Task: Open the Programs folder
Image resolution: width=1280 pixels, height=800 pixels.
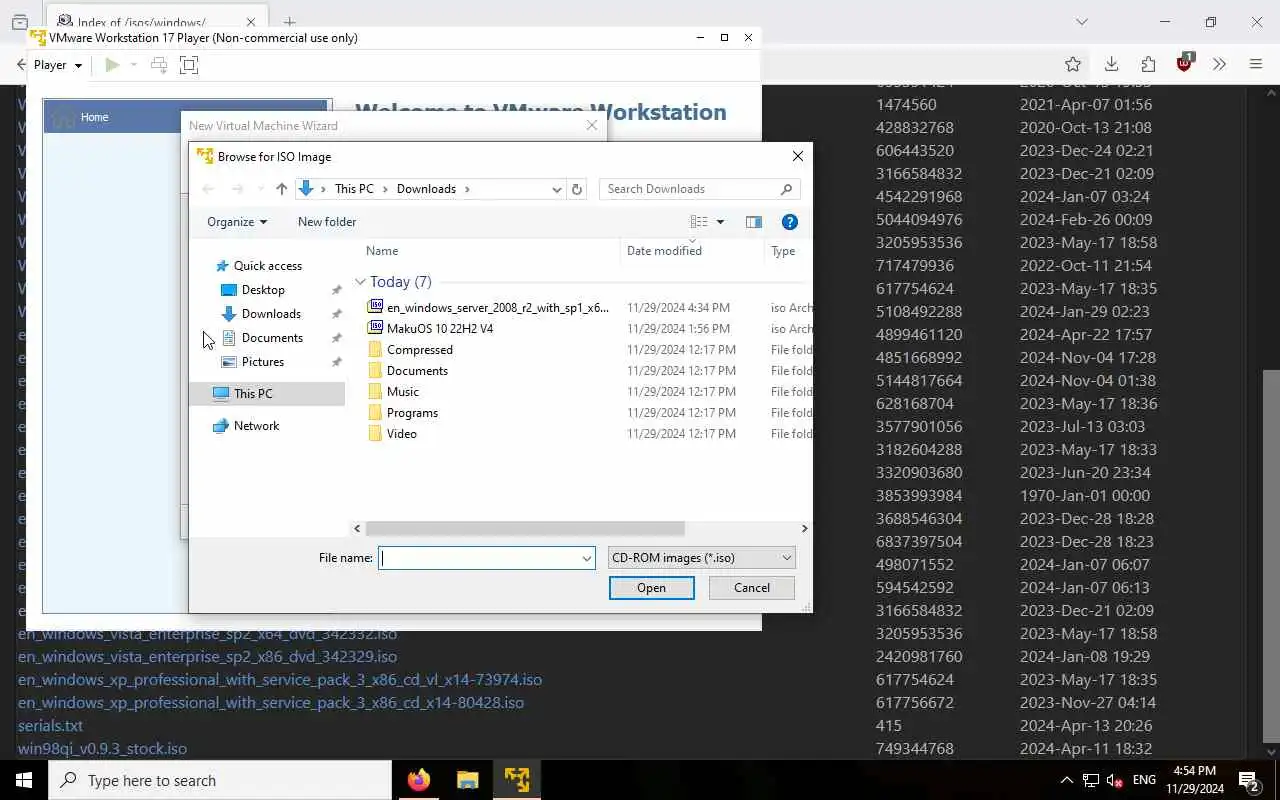Action: (403, 413)
